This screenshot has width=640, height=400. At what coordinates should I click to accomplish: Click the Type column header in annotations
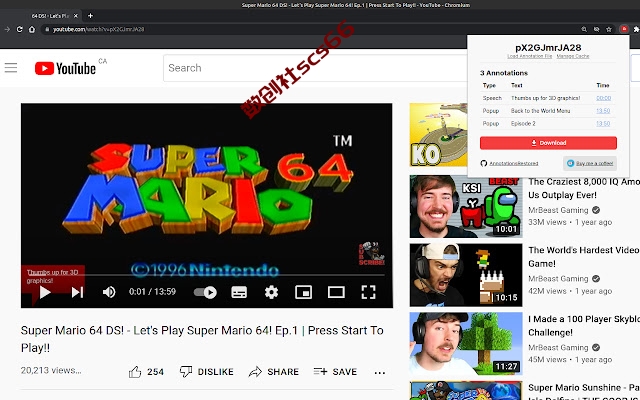click(x=489, y=86)
